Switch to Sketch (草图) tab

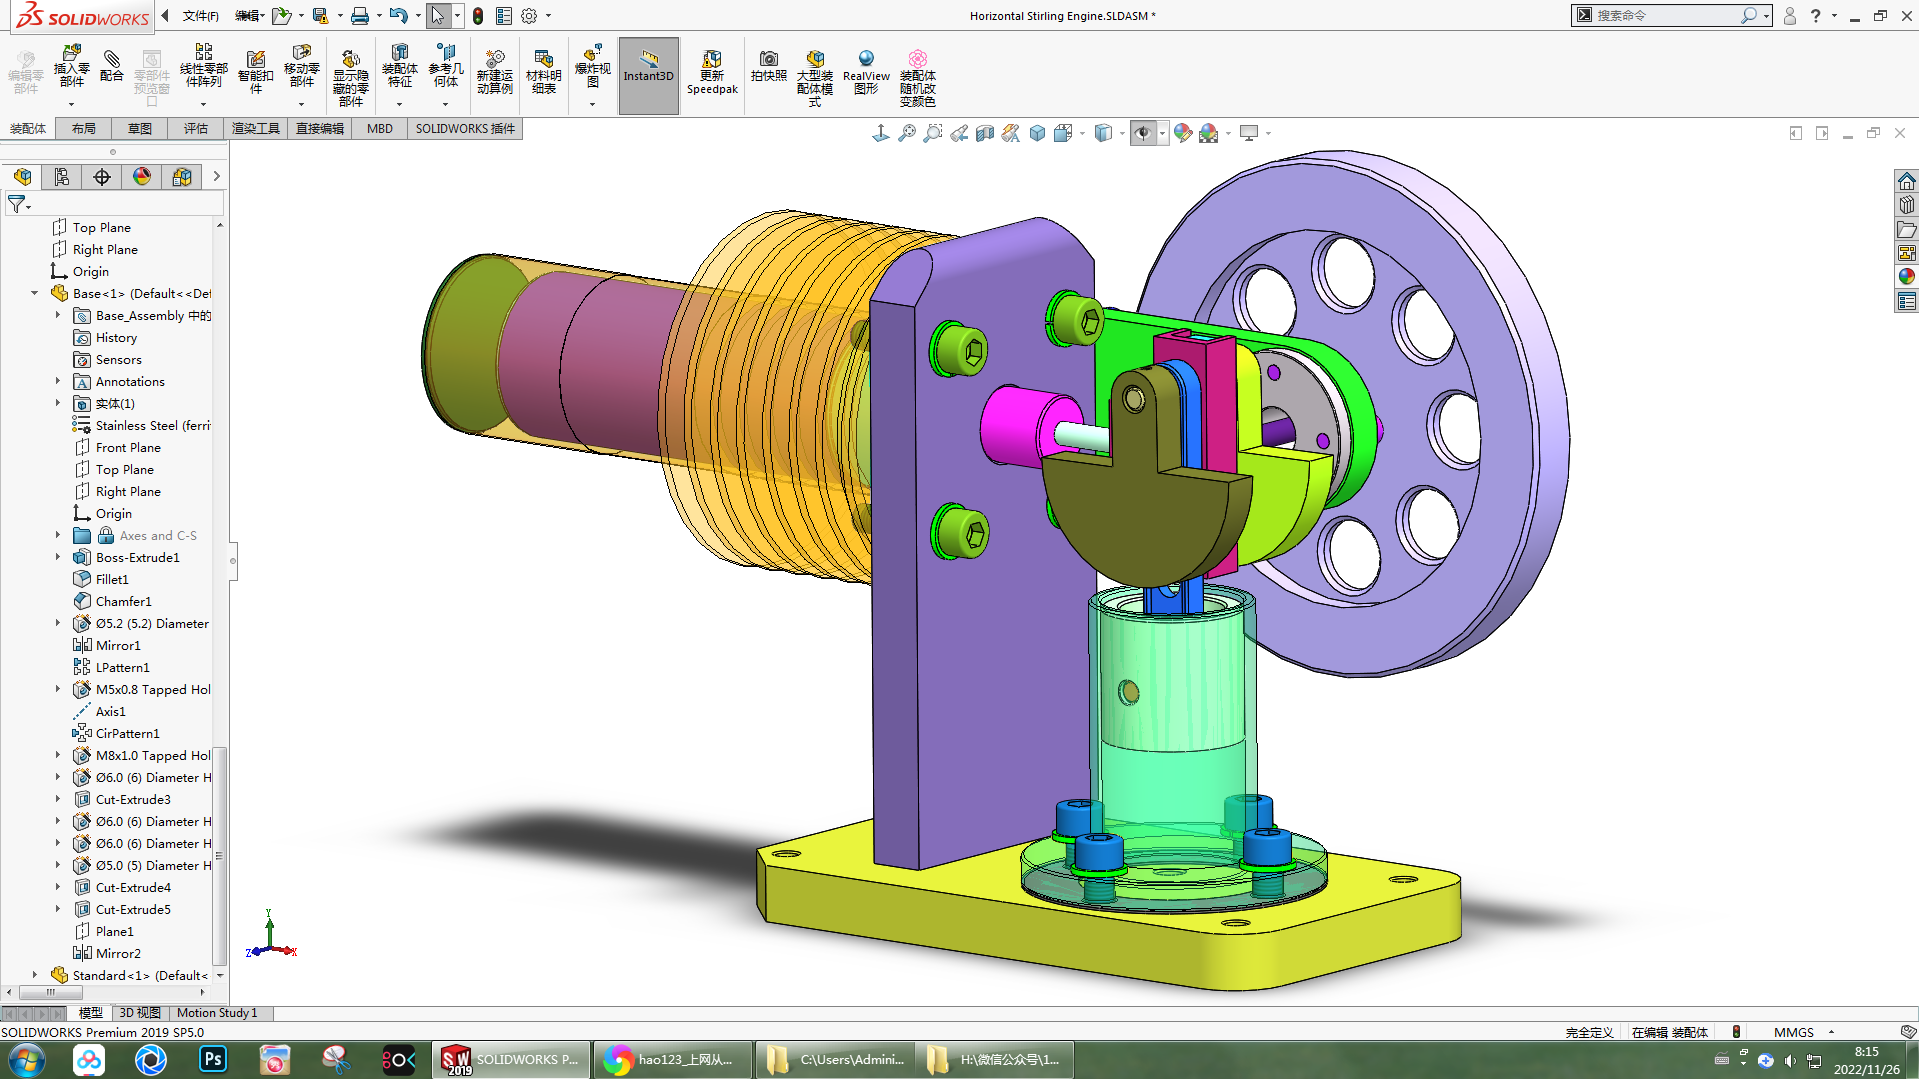click(140, 129)
